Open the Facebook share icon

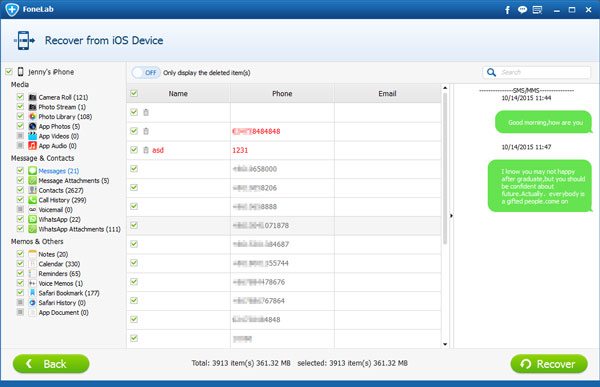(507, 10)
